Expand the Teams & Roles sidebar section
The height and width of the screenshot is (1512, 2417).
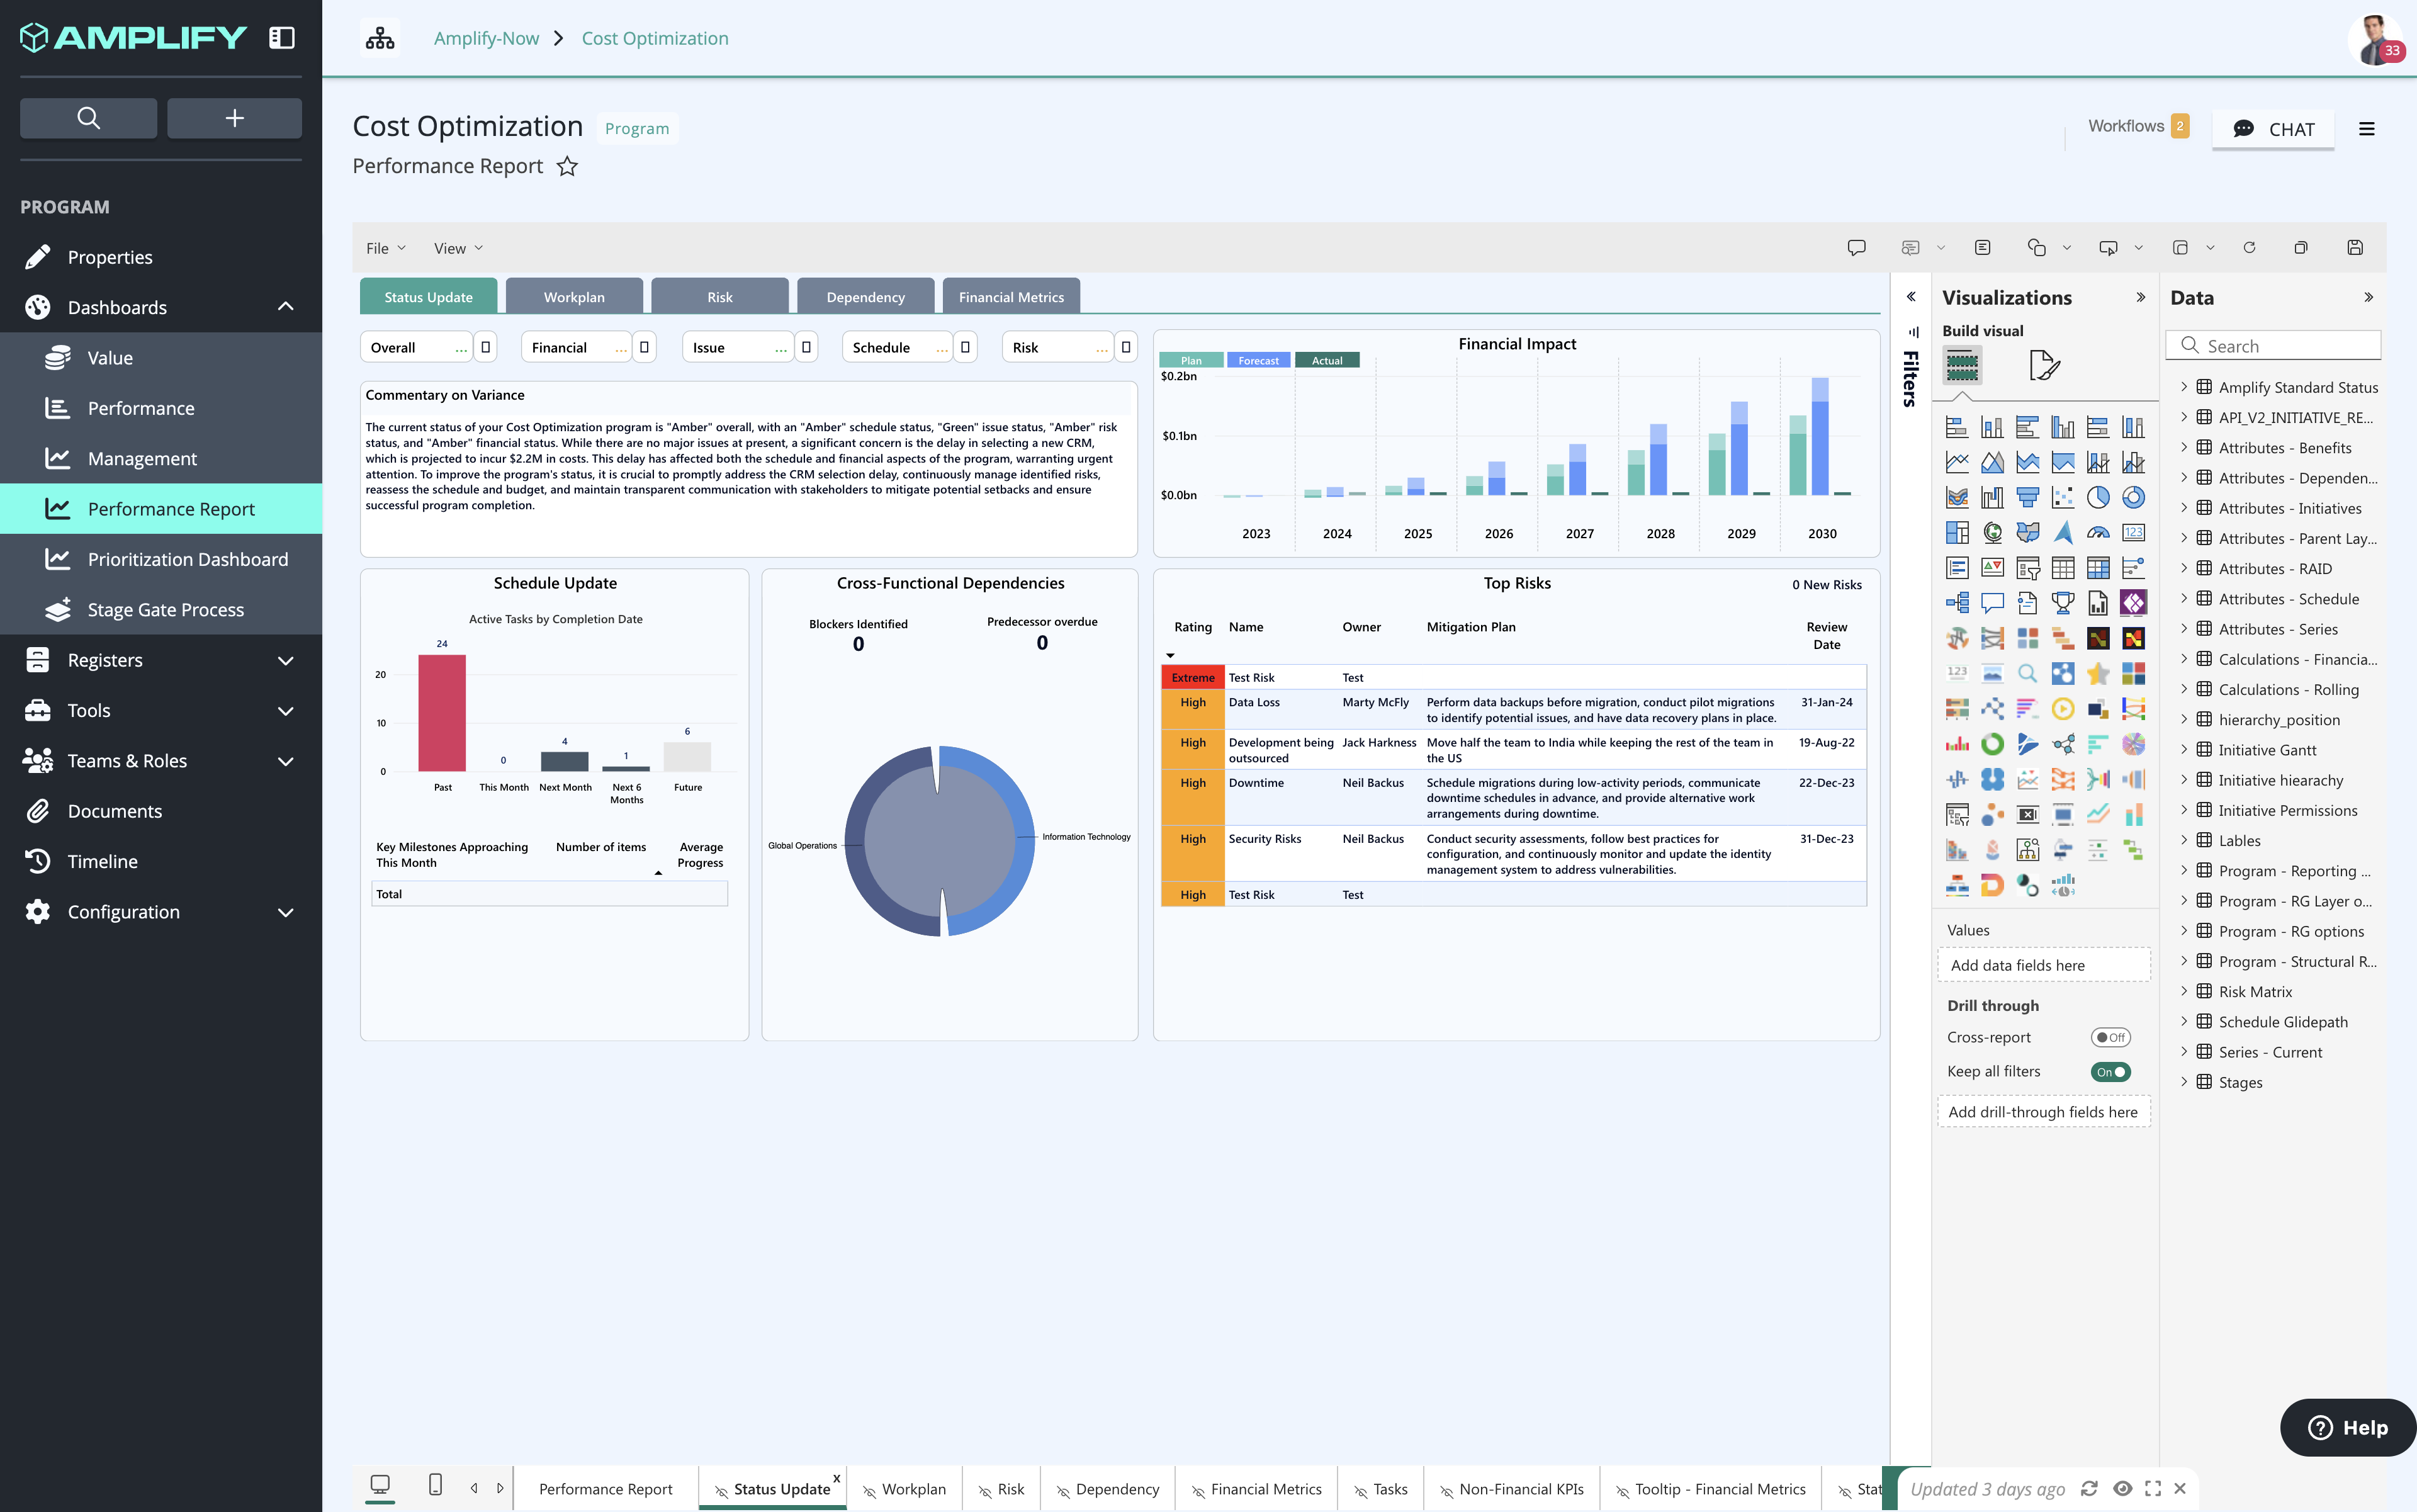coord(286,761)
